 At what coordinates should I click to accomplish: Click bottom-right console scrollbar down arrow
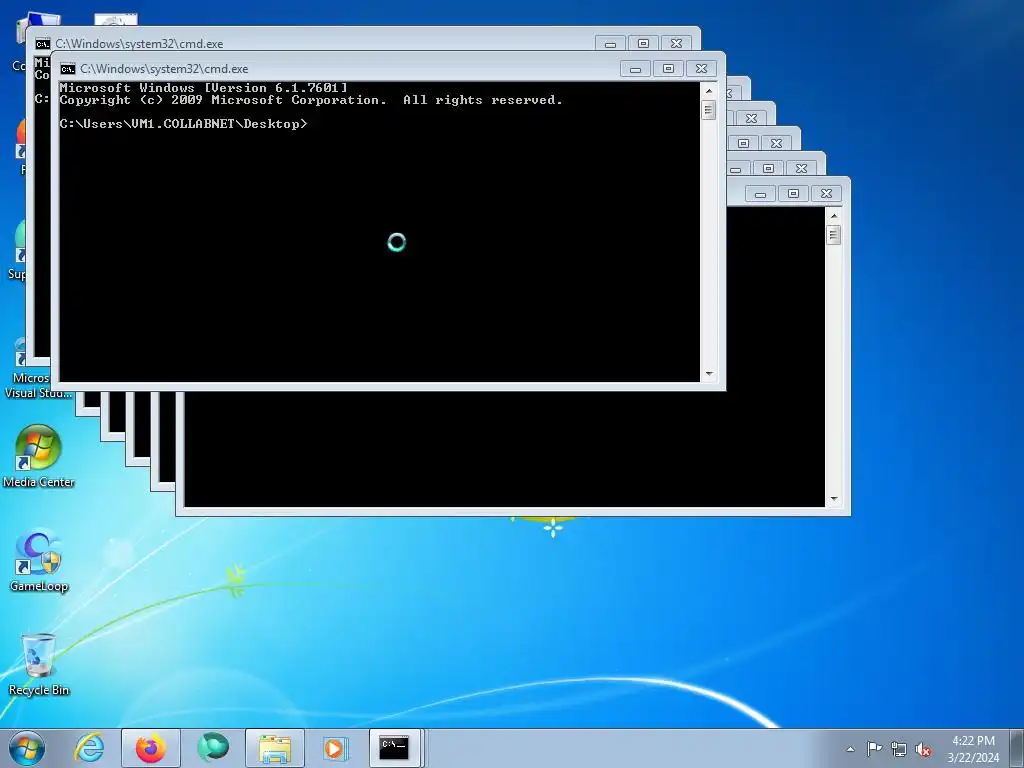click(x=834, y=499)
